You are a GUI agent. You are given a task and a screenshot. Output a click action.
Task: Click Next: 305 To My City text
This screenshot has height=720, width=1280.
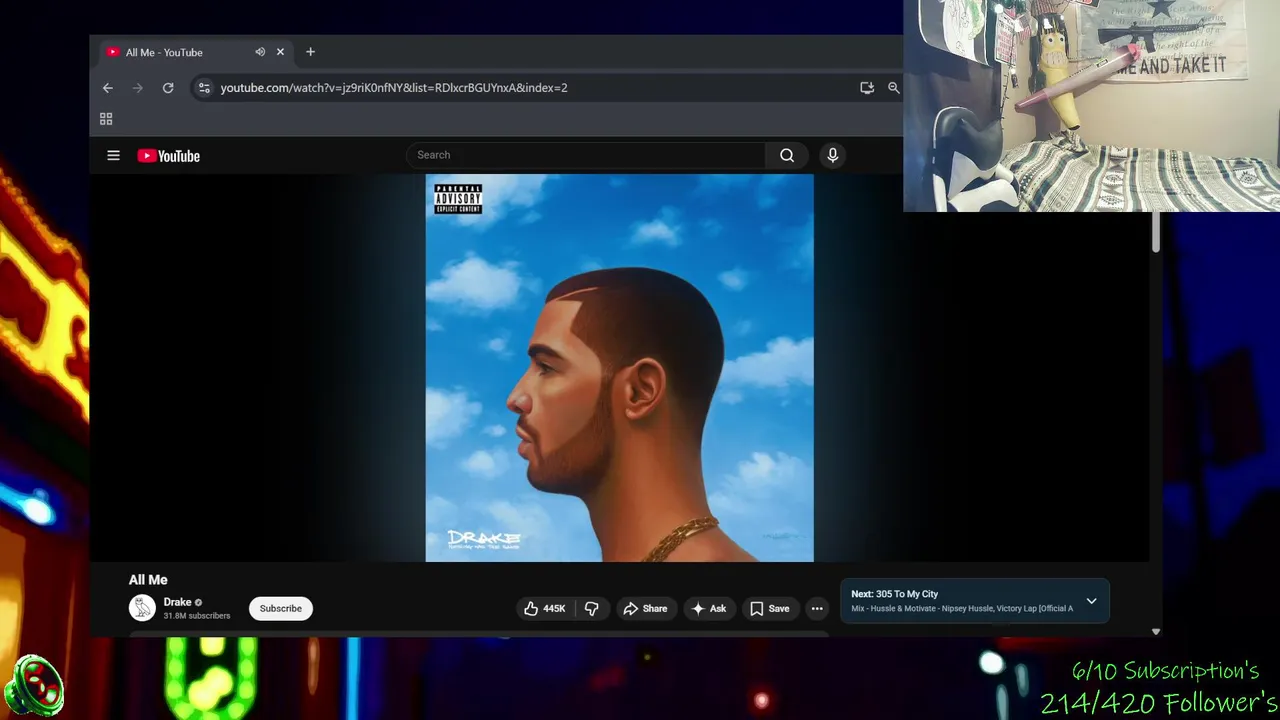pos(894,594)
